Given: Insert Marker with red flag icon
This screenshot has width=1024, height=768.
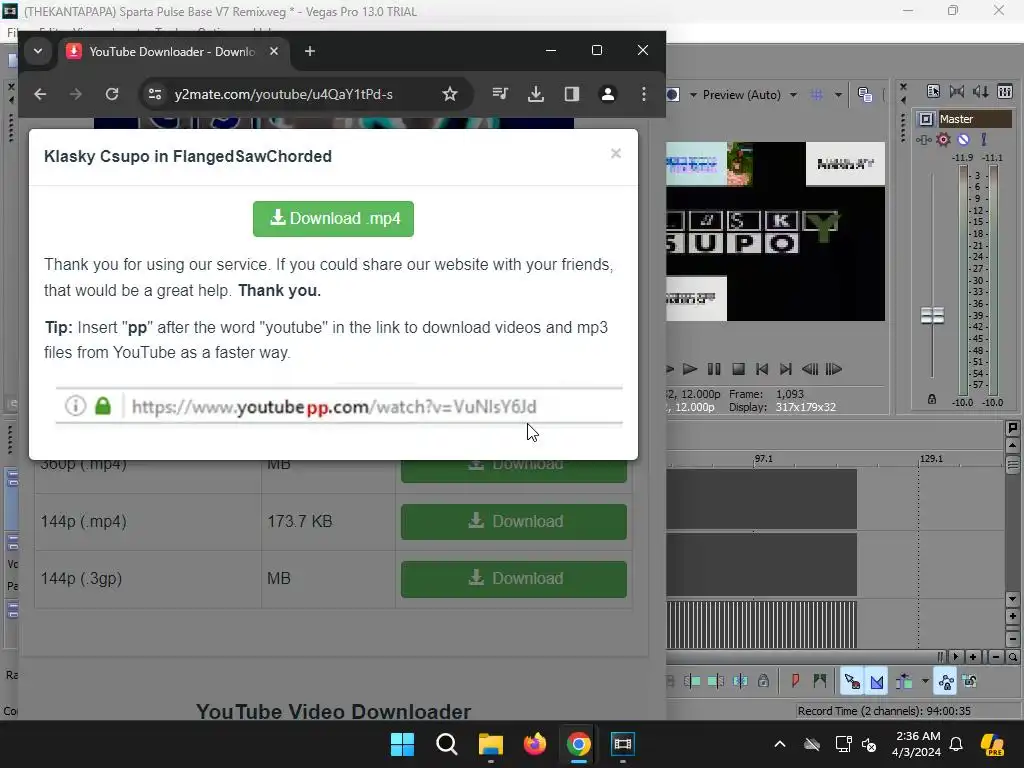Looking at the screenshot, I should pyautogui.click(x=795, y=682).
